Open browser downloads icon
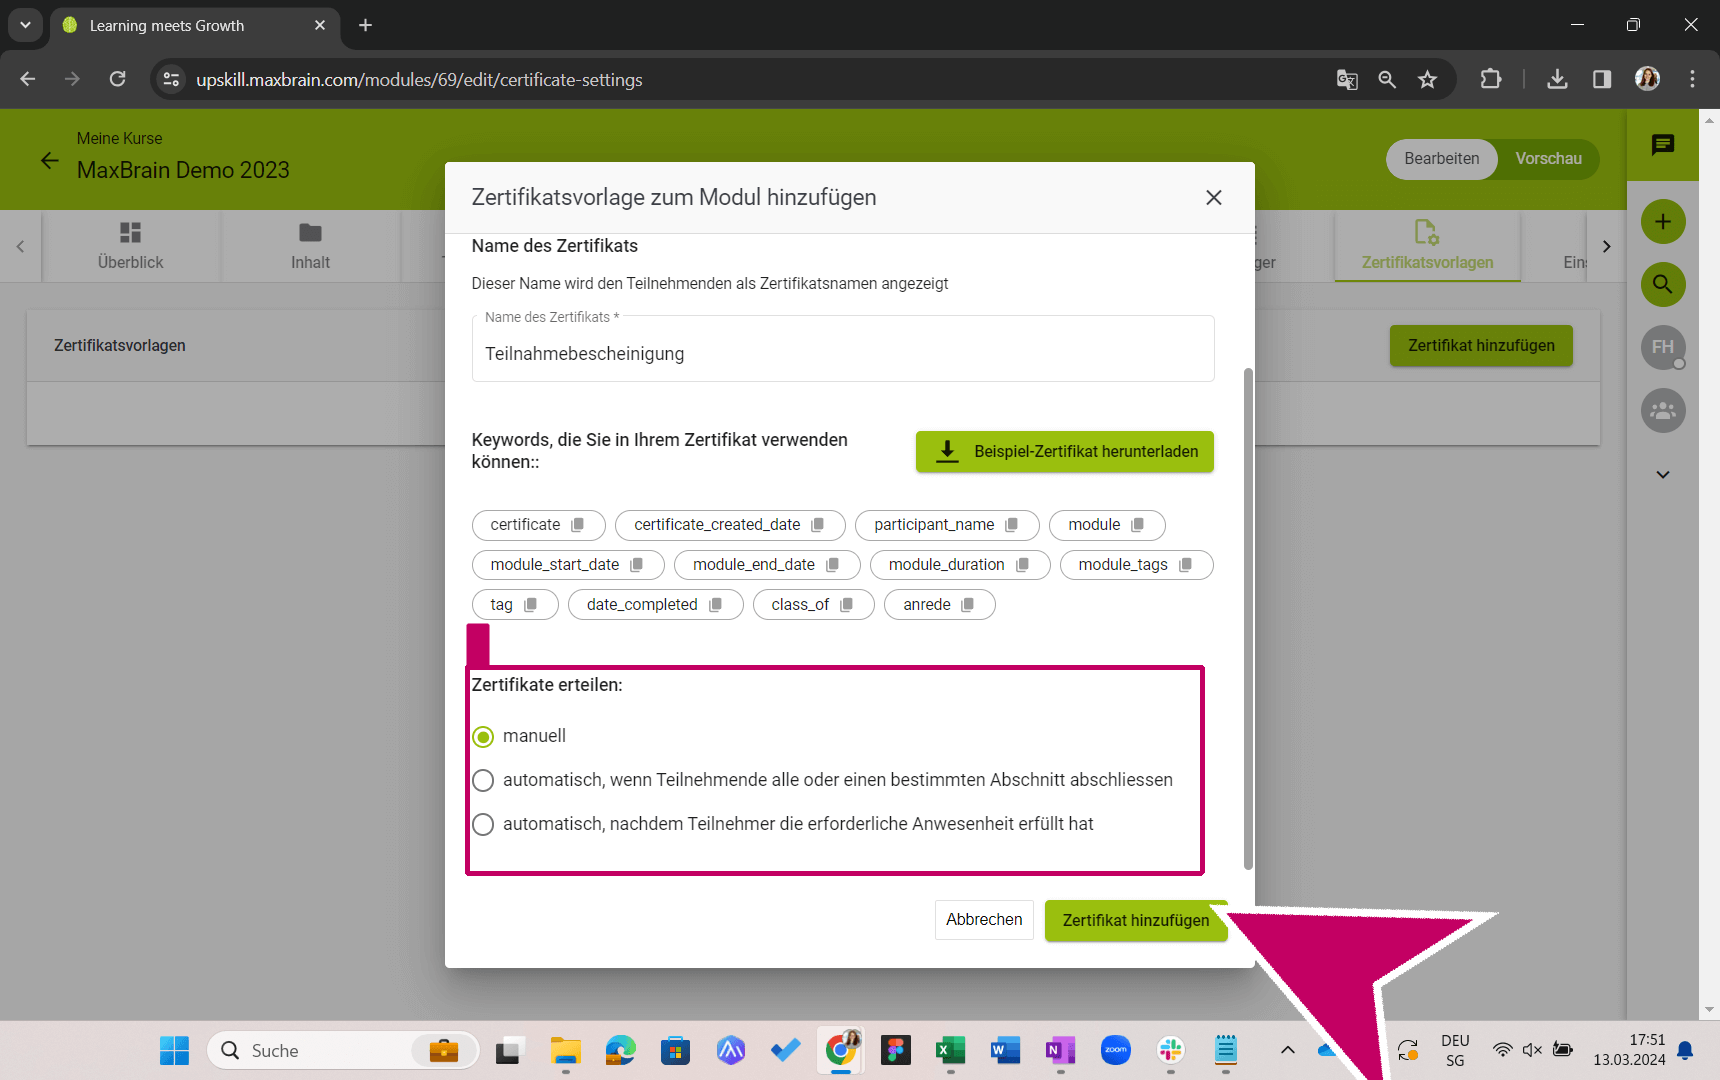This screenshot has height=1080, width=1720. (x=1557, y=79)
